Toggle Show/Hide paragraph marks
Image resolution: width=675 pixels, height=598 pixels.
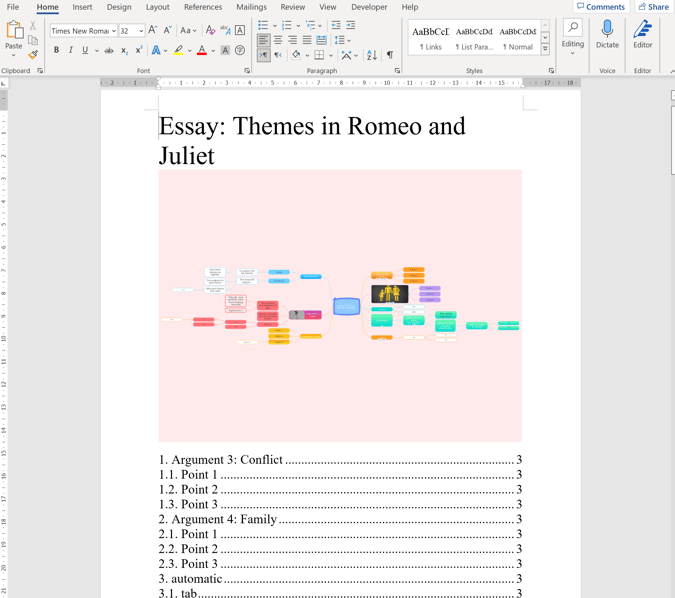(x=390, y=55)
